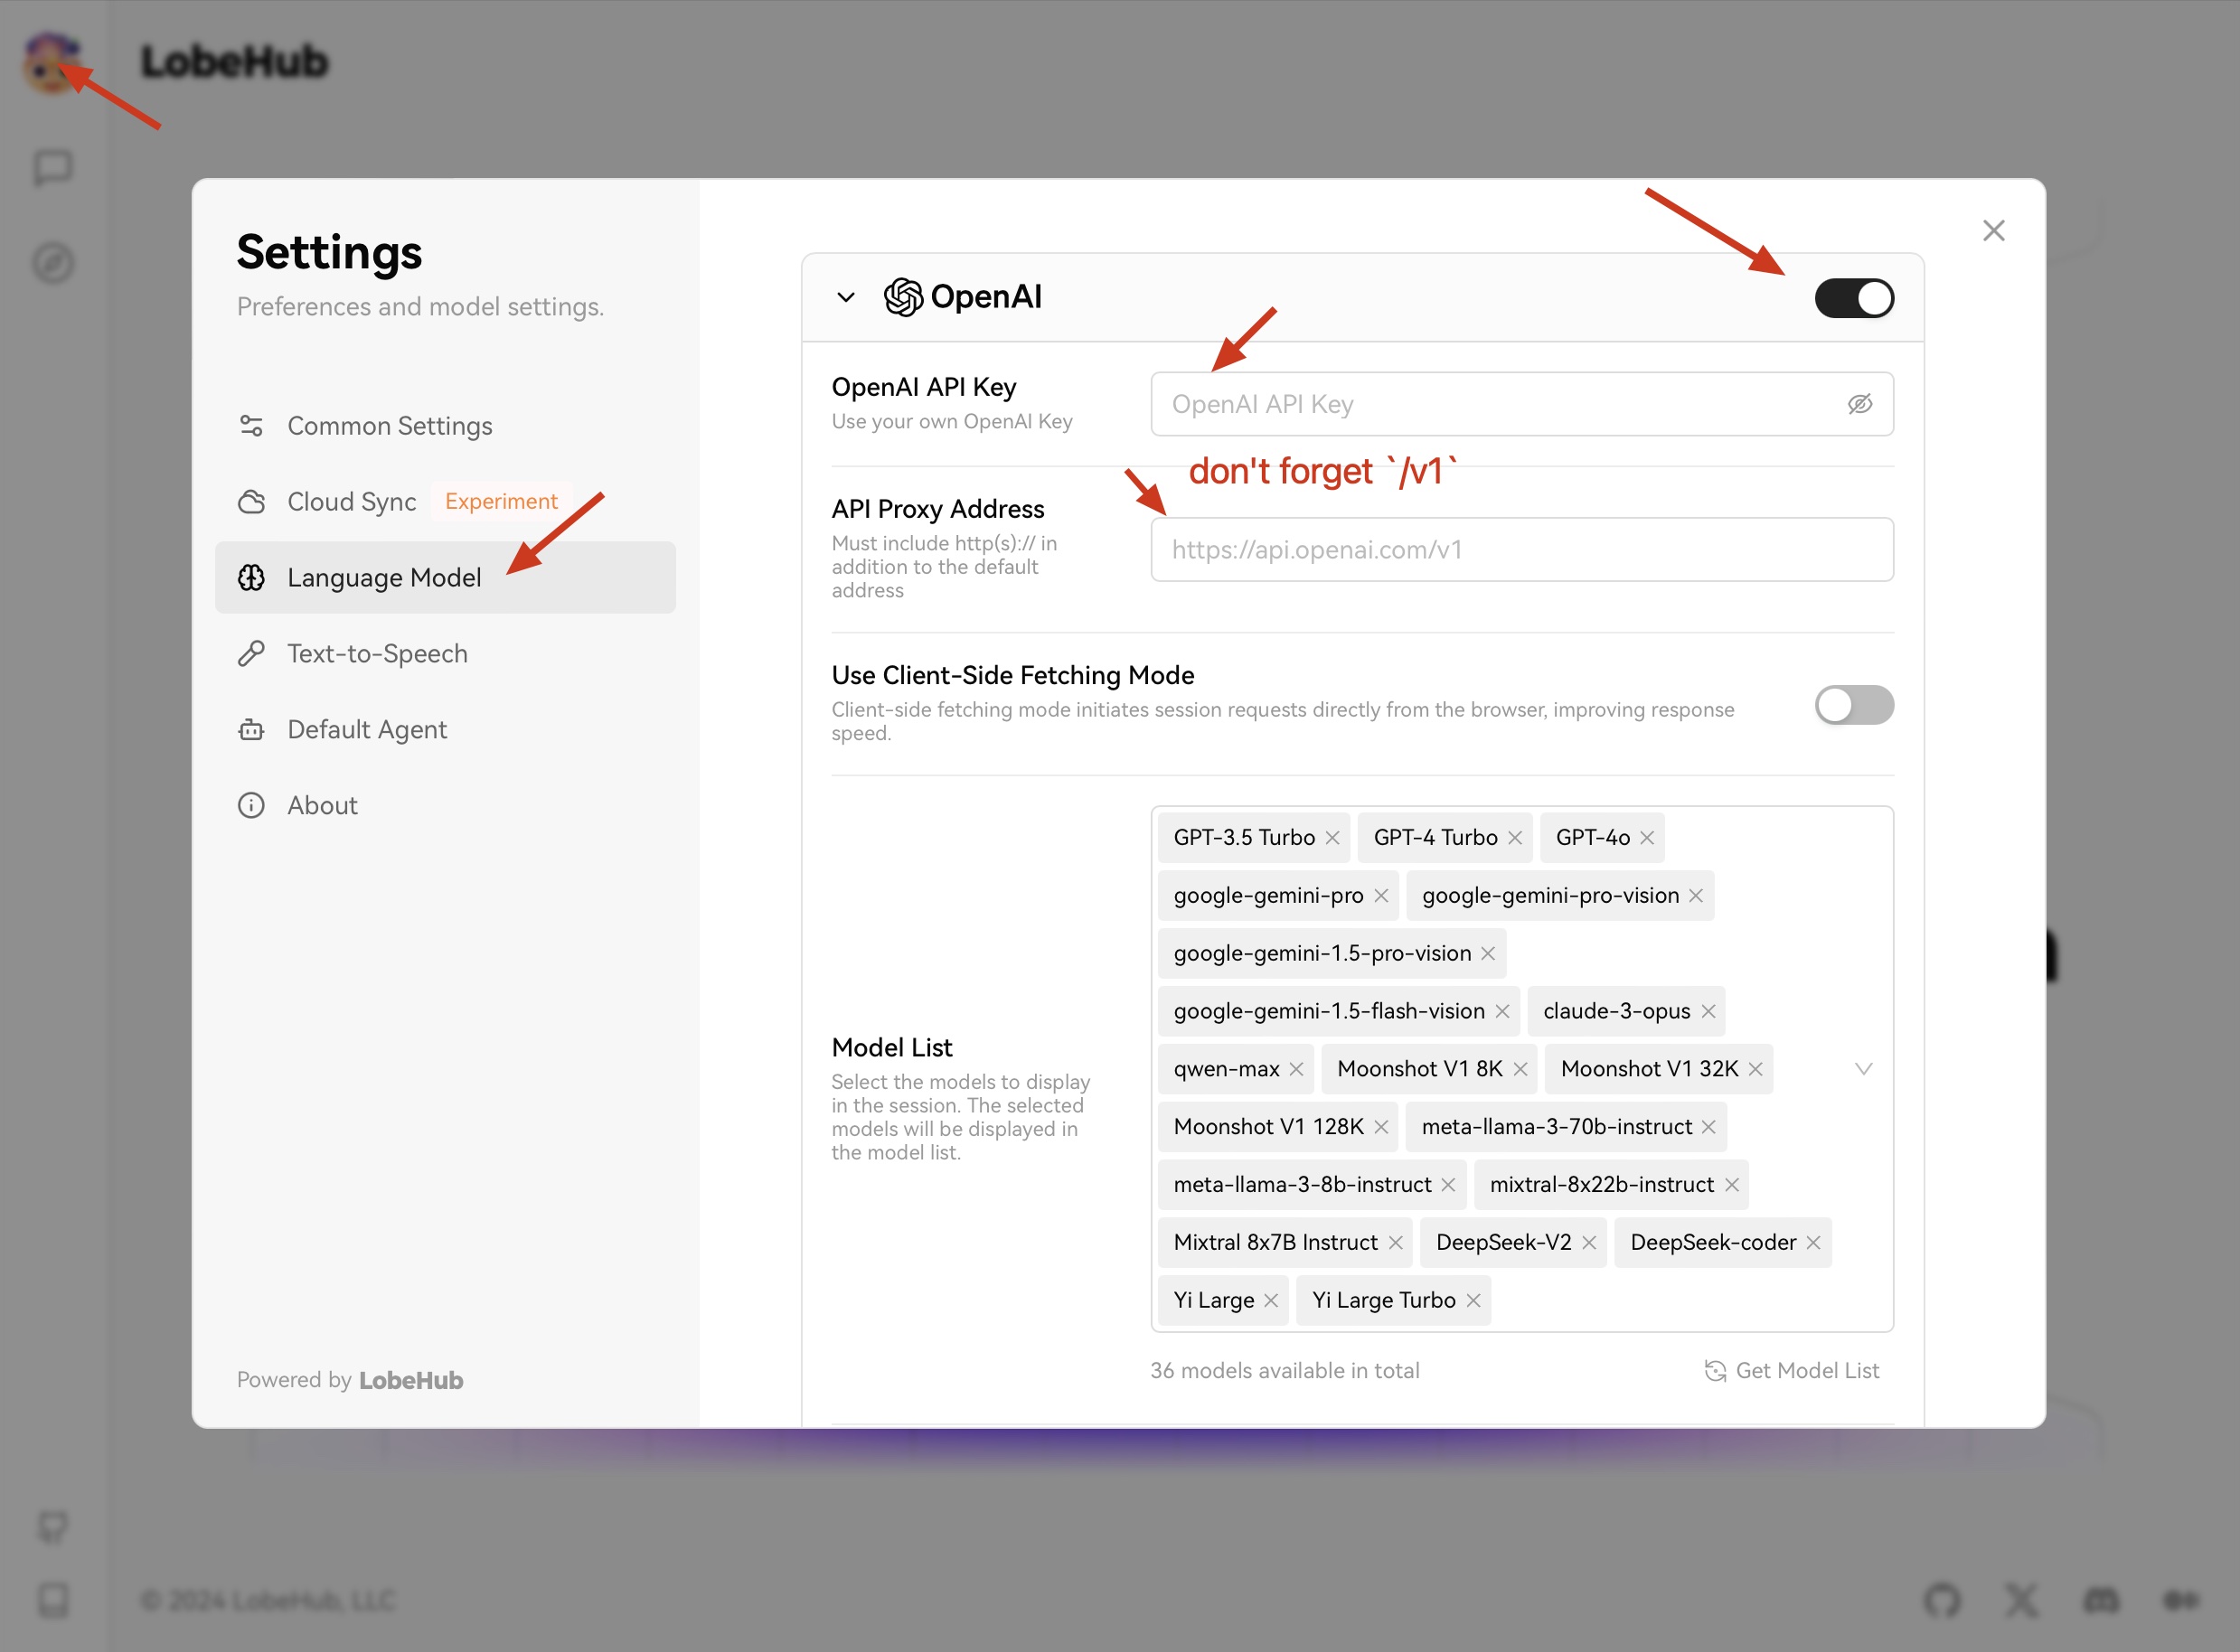This screenshot has width=2240, height=1652.
Task: Open the Discover compass icon in sidebar
Action: point(53,264)
